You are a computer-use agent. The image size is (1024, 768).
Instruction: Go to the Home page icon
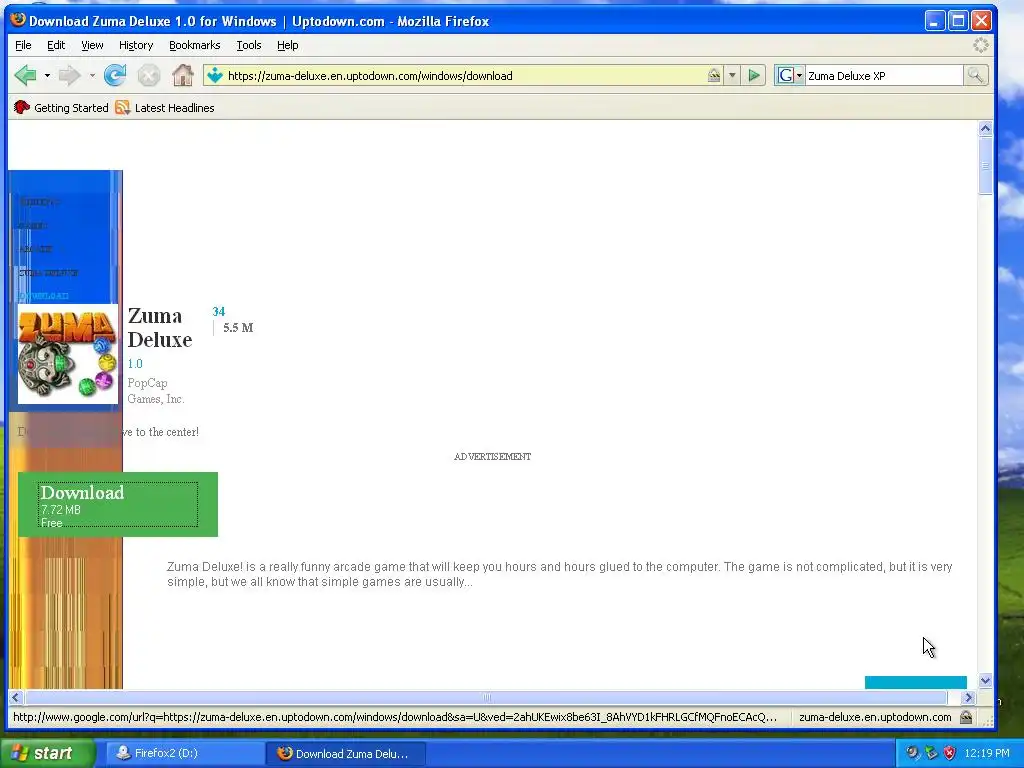183,76
